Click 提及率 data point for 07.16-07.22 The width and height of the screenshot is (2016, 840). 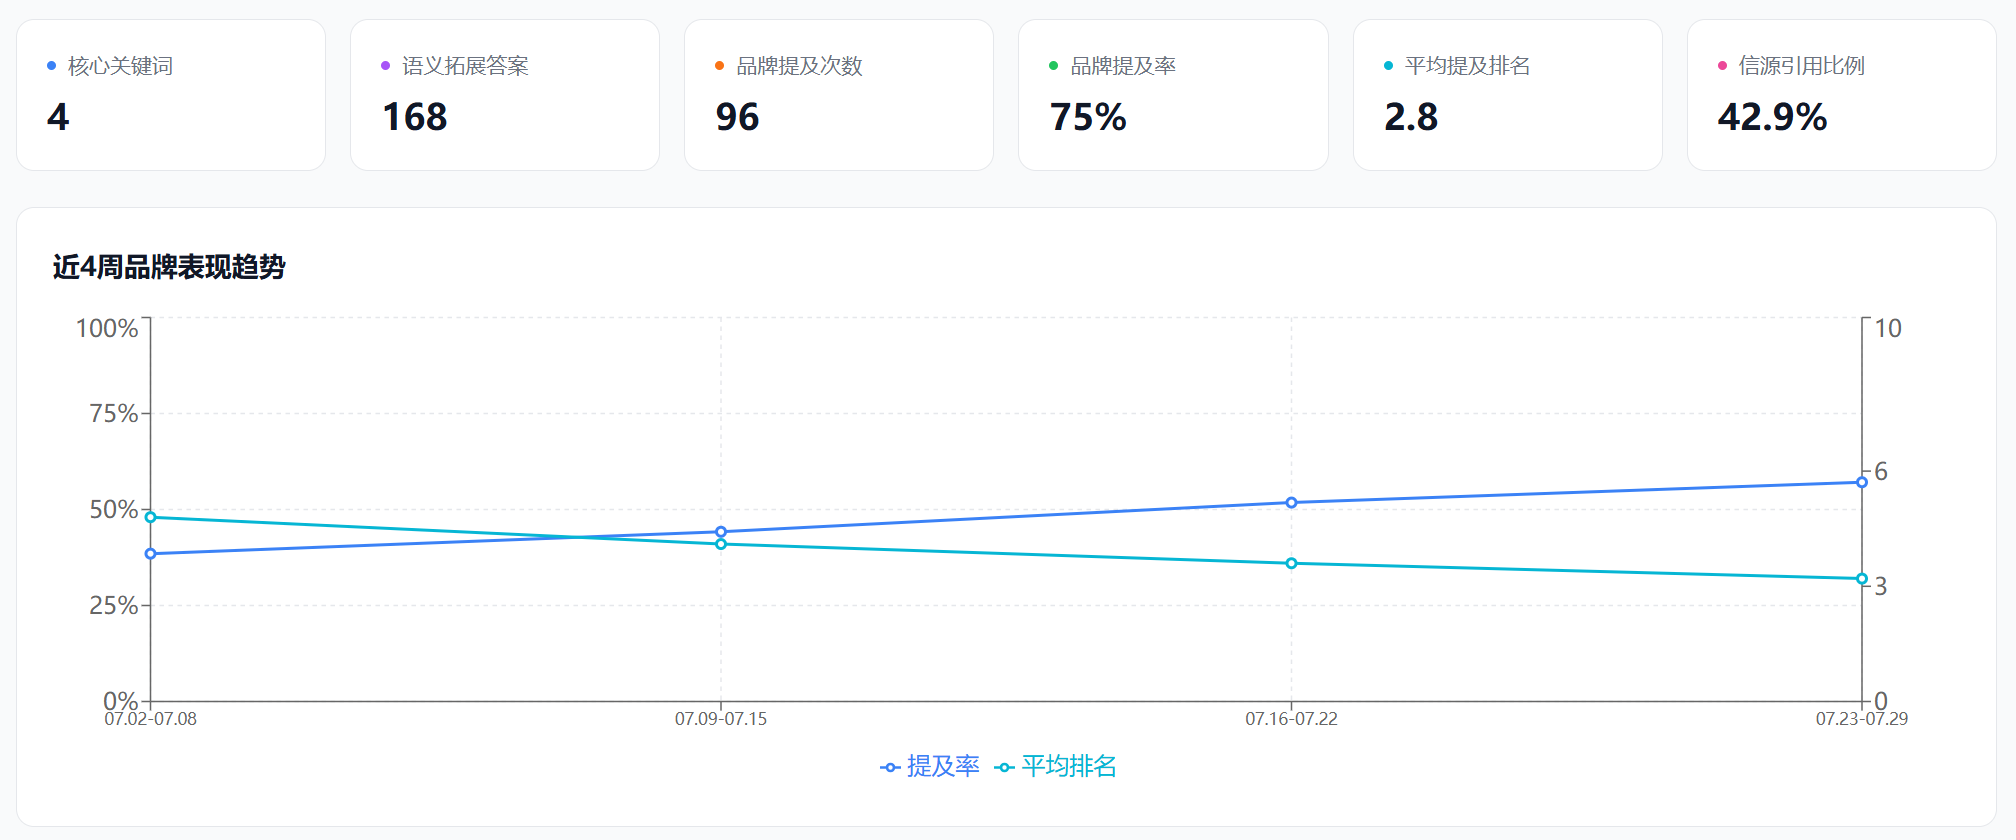[x=1291, y=503]
